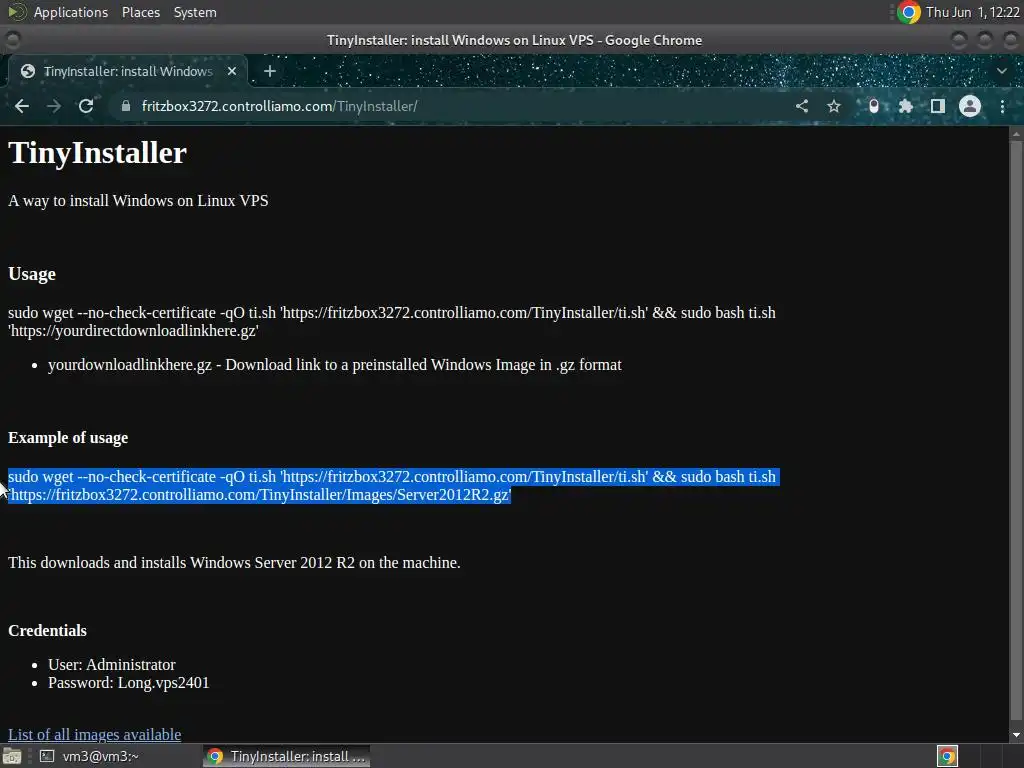Image resolution: width=1024 pixels, height=768 pixels.
Task: Share this page via share icon
Action: (802, 106)
